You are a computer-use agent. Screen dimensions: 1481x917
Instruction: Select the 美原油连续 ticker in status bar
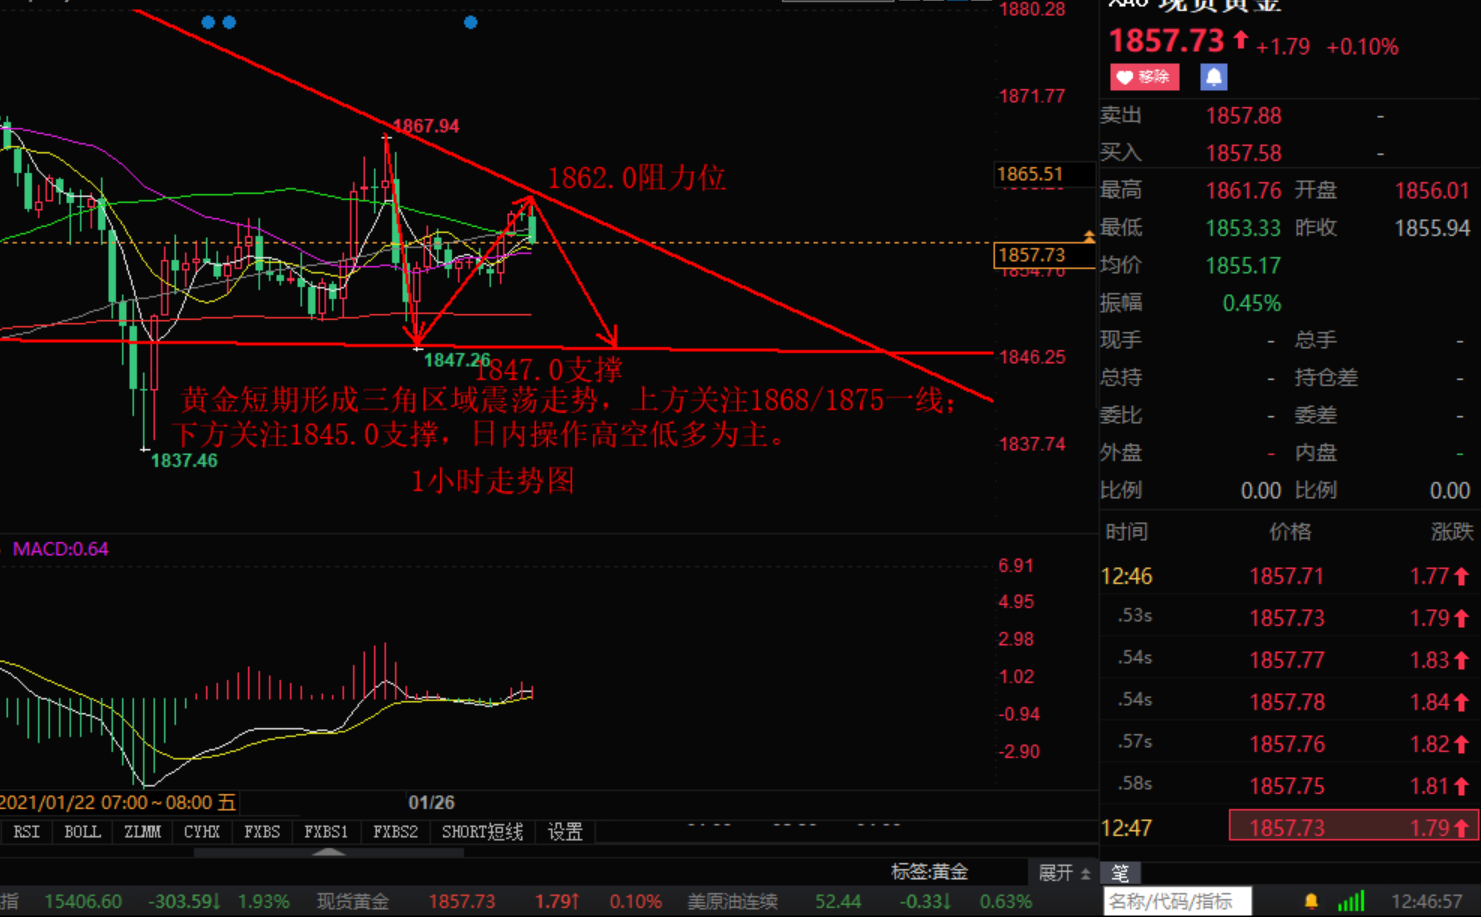(x=732, y=902)
